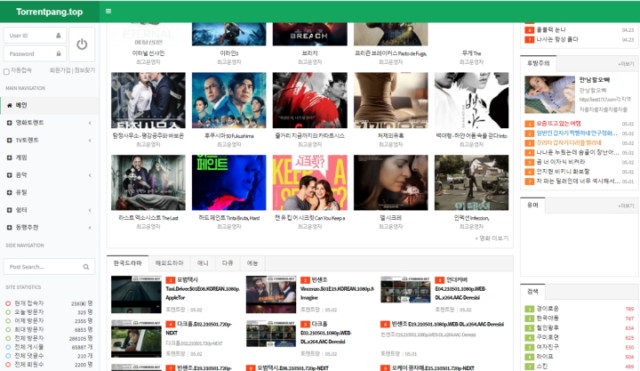This screenshot has height=371, width=640.
Task: Click the hamburger menu icon in header
Action: tap(108, 11)
